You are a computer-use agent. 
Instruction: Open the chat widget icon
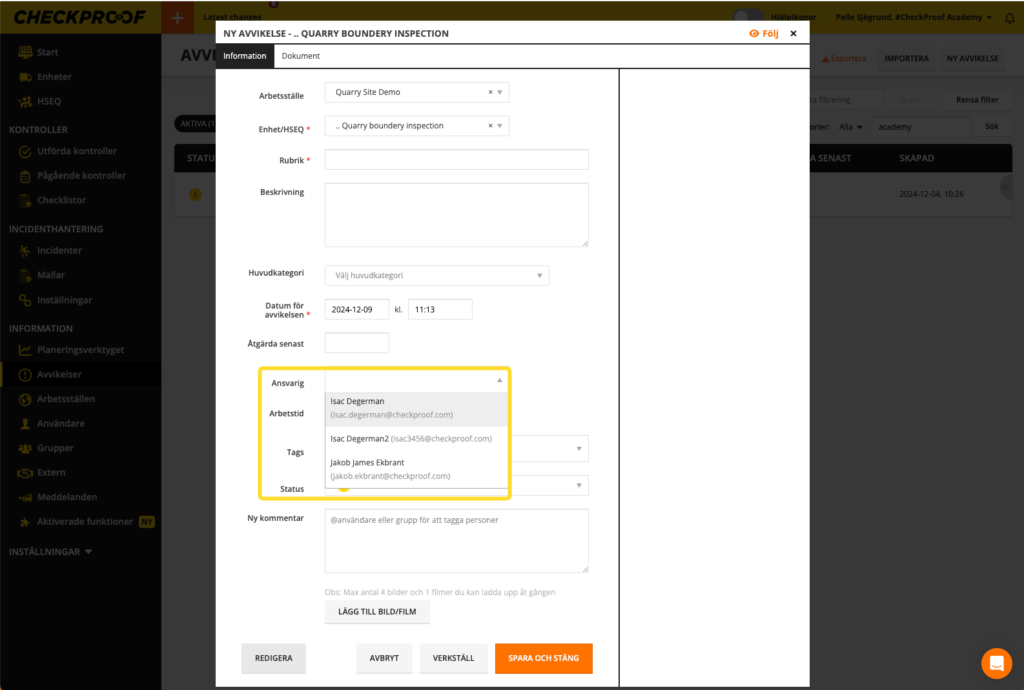(x=996, y=663)
